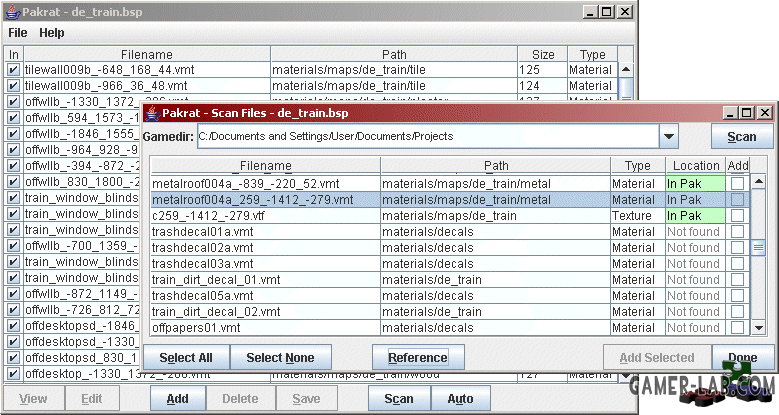Sort main window list by Size header
Image resolution: width=779 pixels, height=415 pixels.
click(543, 54)
